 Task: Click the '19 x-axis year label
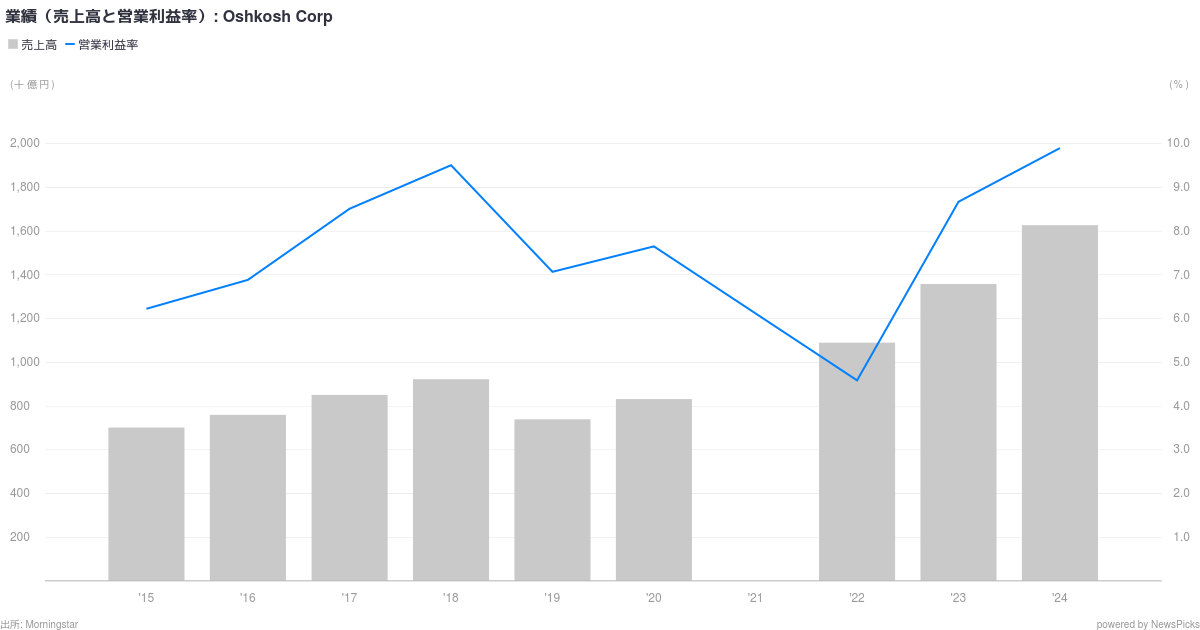[552, 598]
